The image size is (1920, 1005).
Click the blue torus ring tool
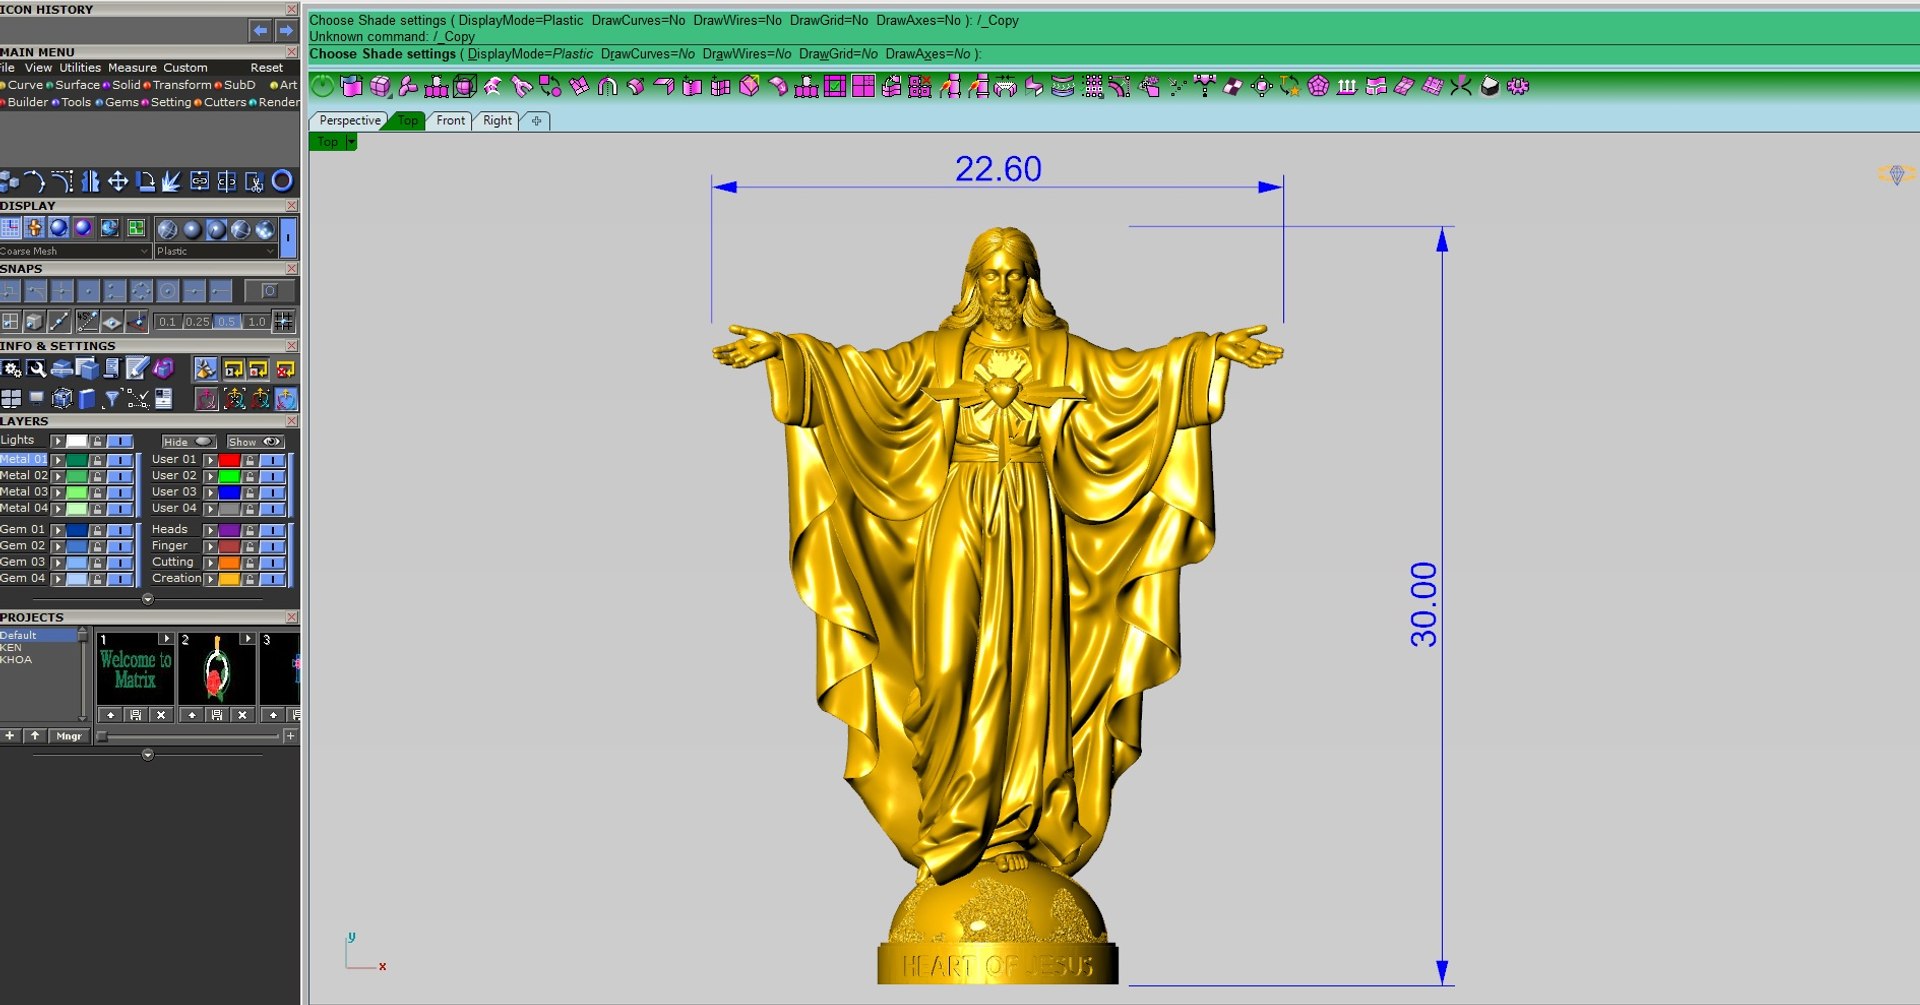(x=283, y=181)
